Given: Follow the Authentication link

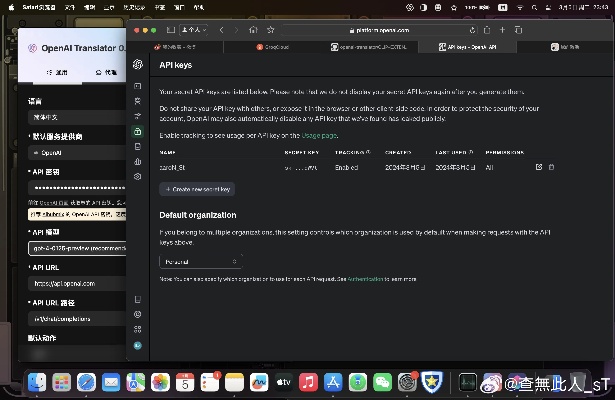Looking at the screenshot, I should point(365,279).
